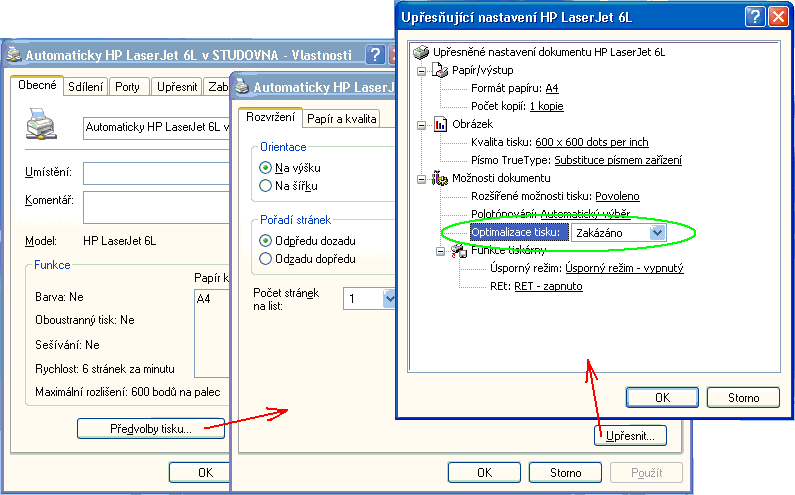Click the Obrázek chart icon

coord(440,124)
